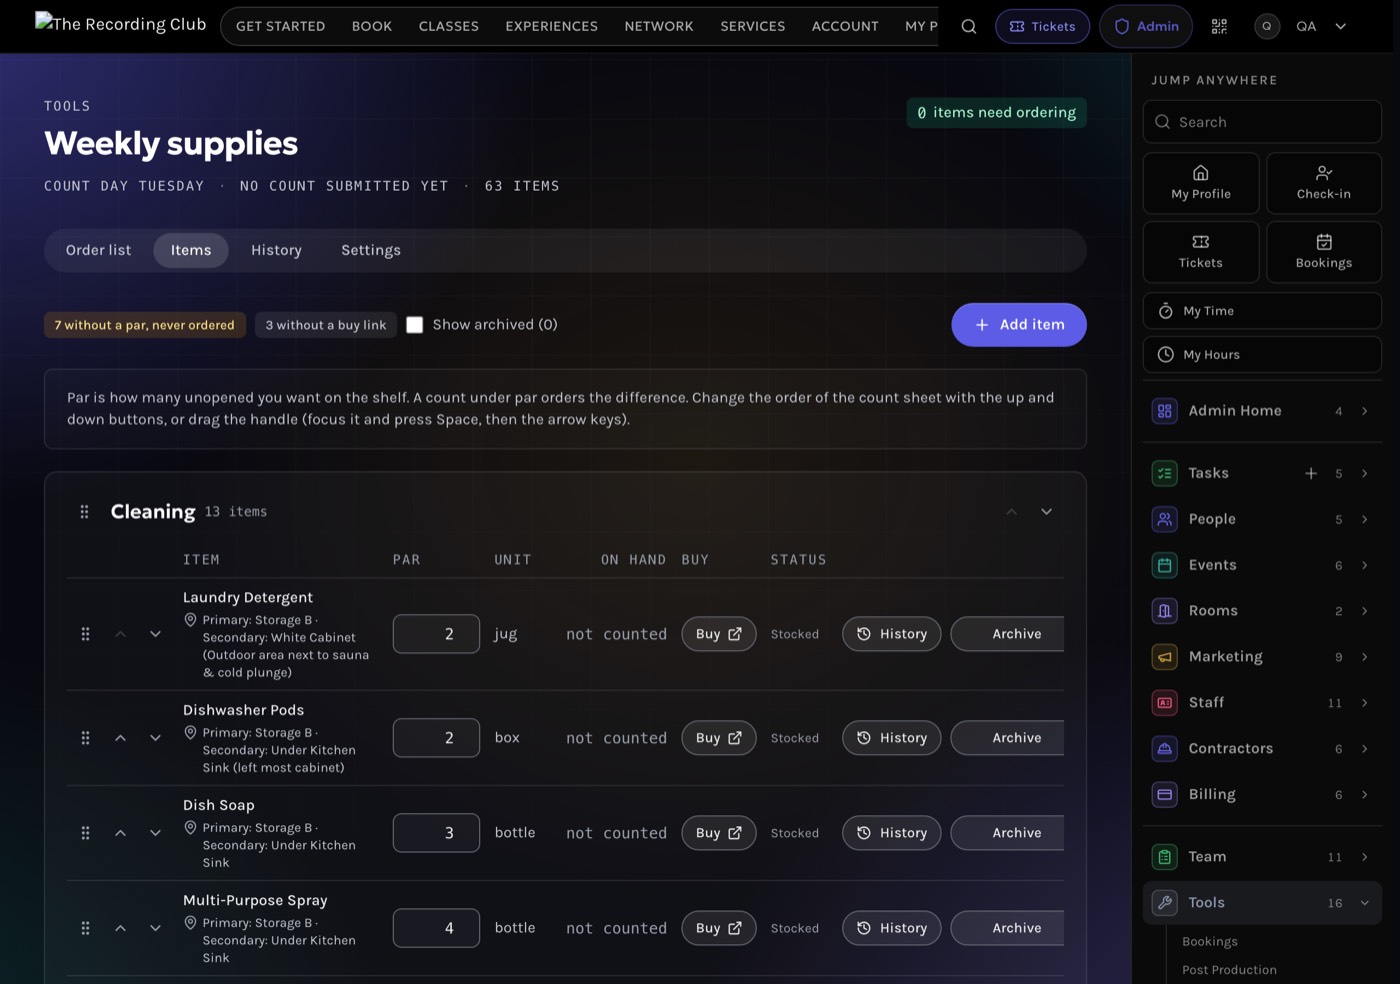This screenshot has width=1400, height=984.
Task: Open Tickets tile in Jump Anywhere panel
Action: click(x=1201, y=252)
